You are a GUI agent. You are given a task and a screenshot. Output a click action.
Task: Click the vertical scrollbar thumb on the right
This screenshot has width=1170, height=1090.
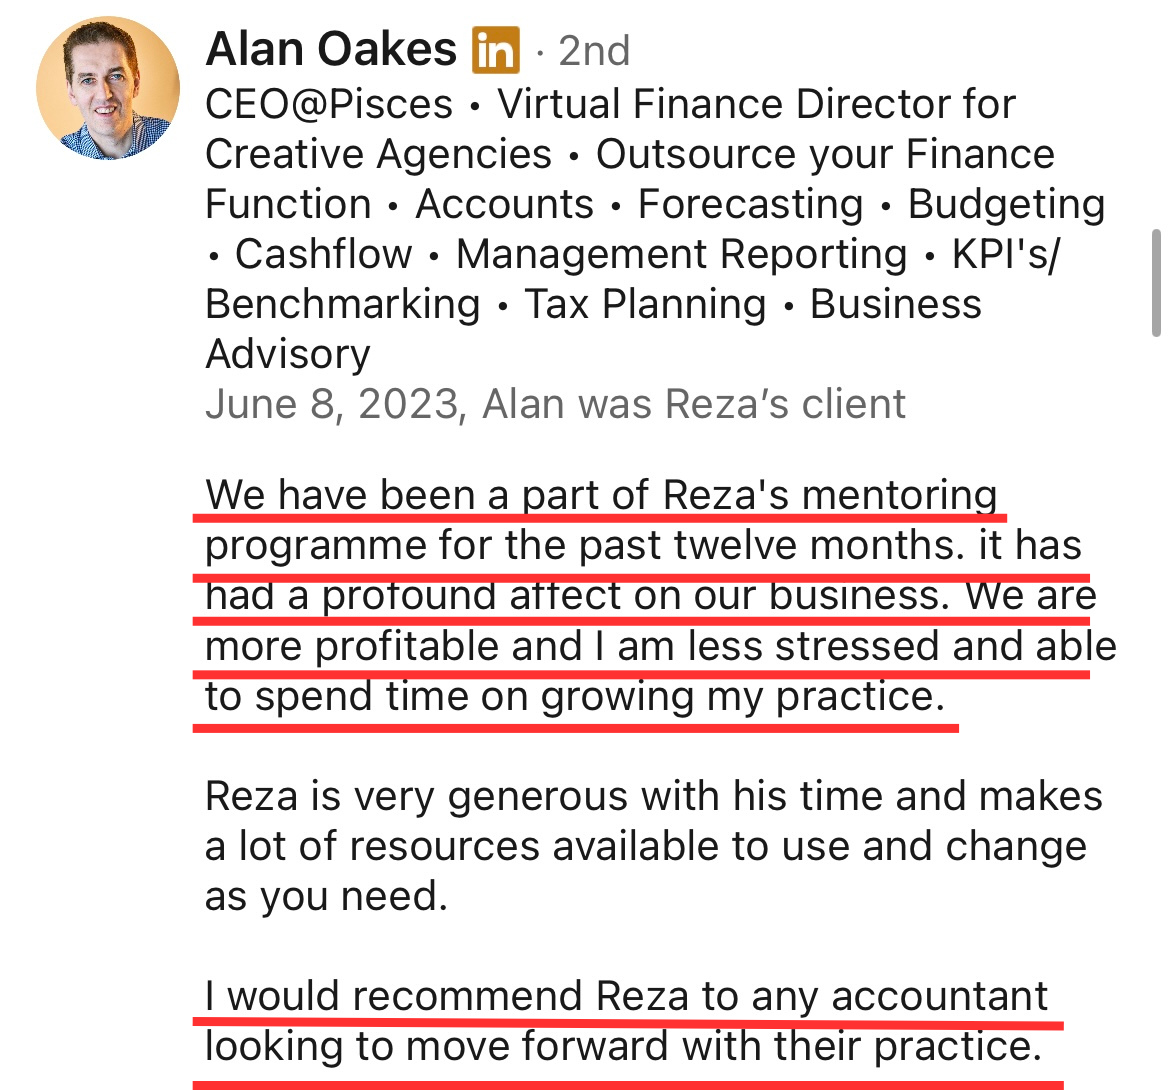(1156, 284)
